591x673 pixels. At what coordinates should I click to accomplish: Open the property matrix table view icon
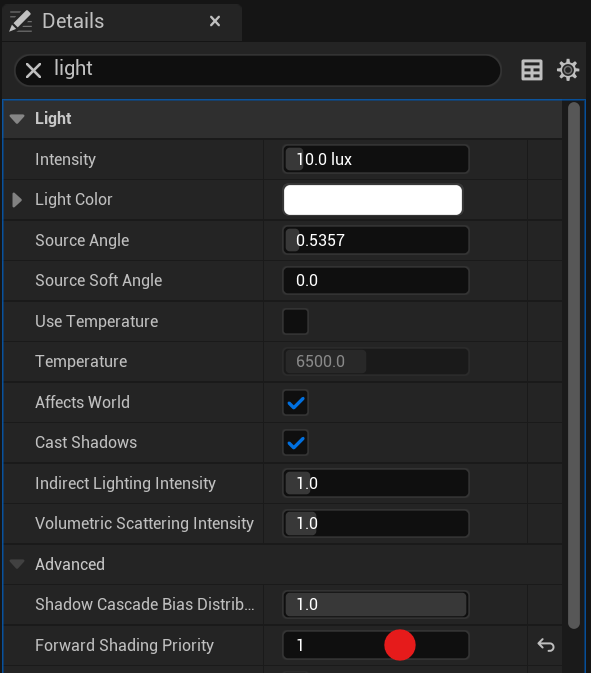pos(532,70)
